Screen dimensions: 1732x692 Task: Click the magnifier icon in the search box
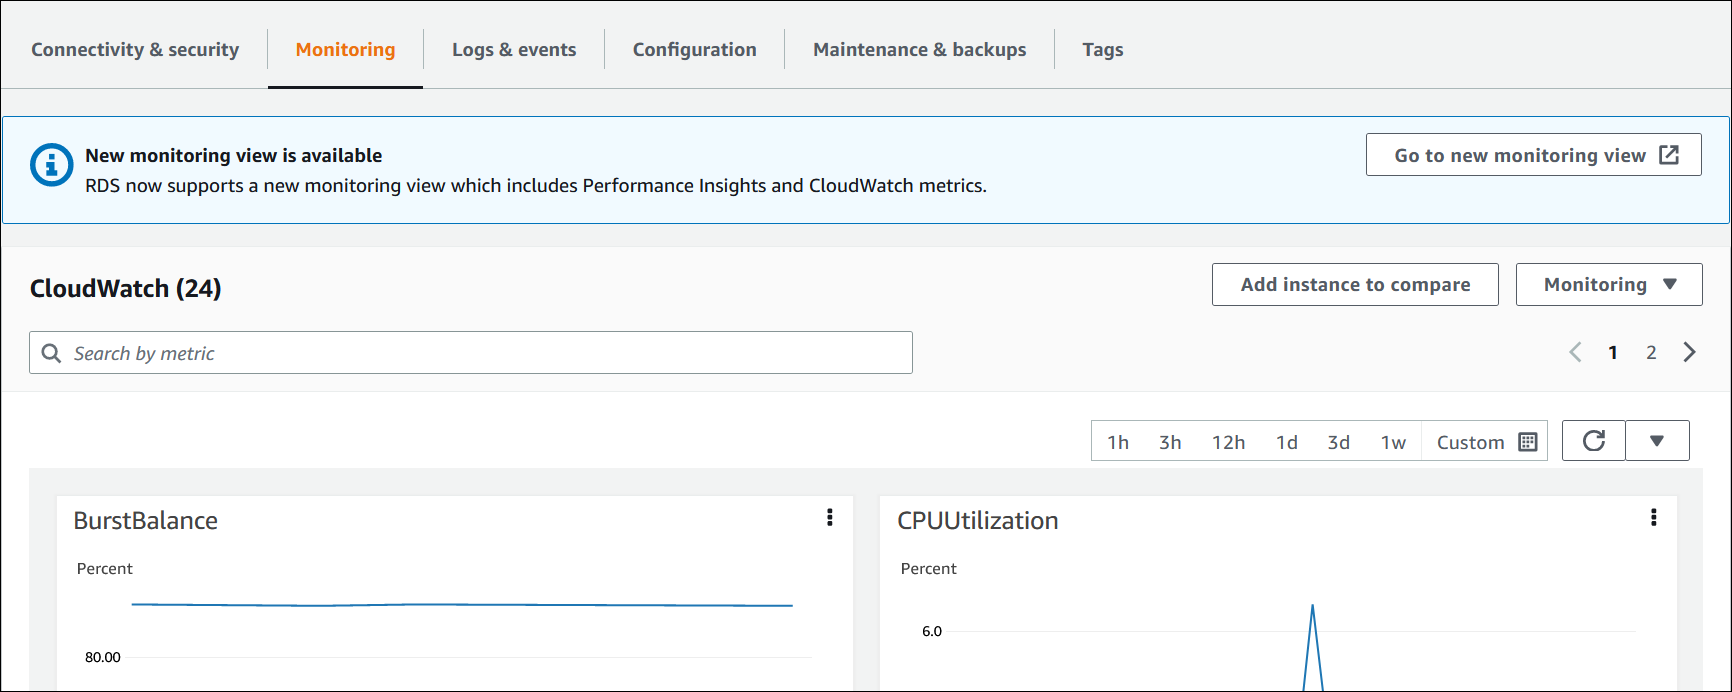pyautogui.click(x=51, y=353)
